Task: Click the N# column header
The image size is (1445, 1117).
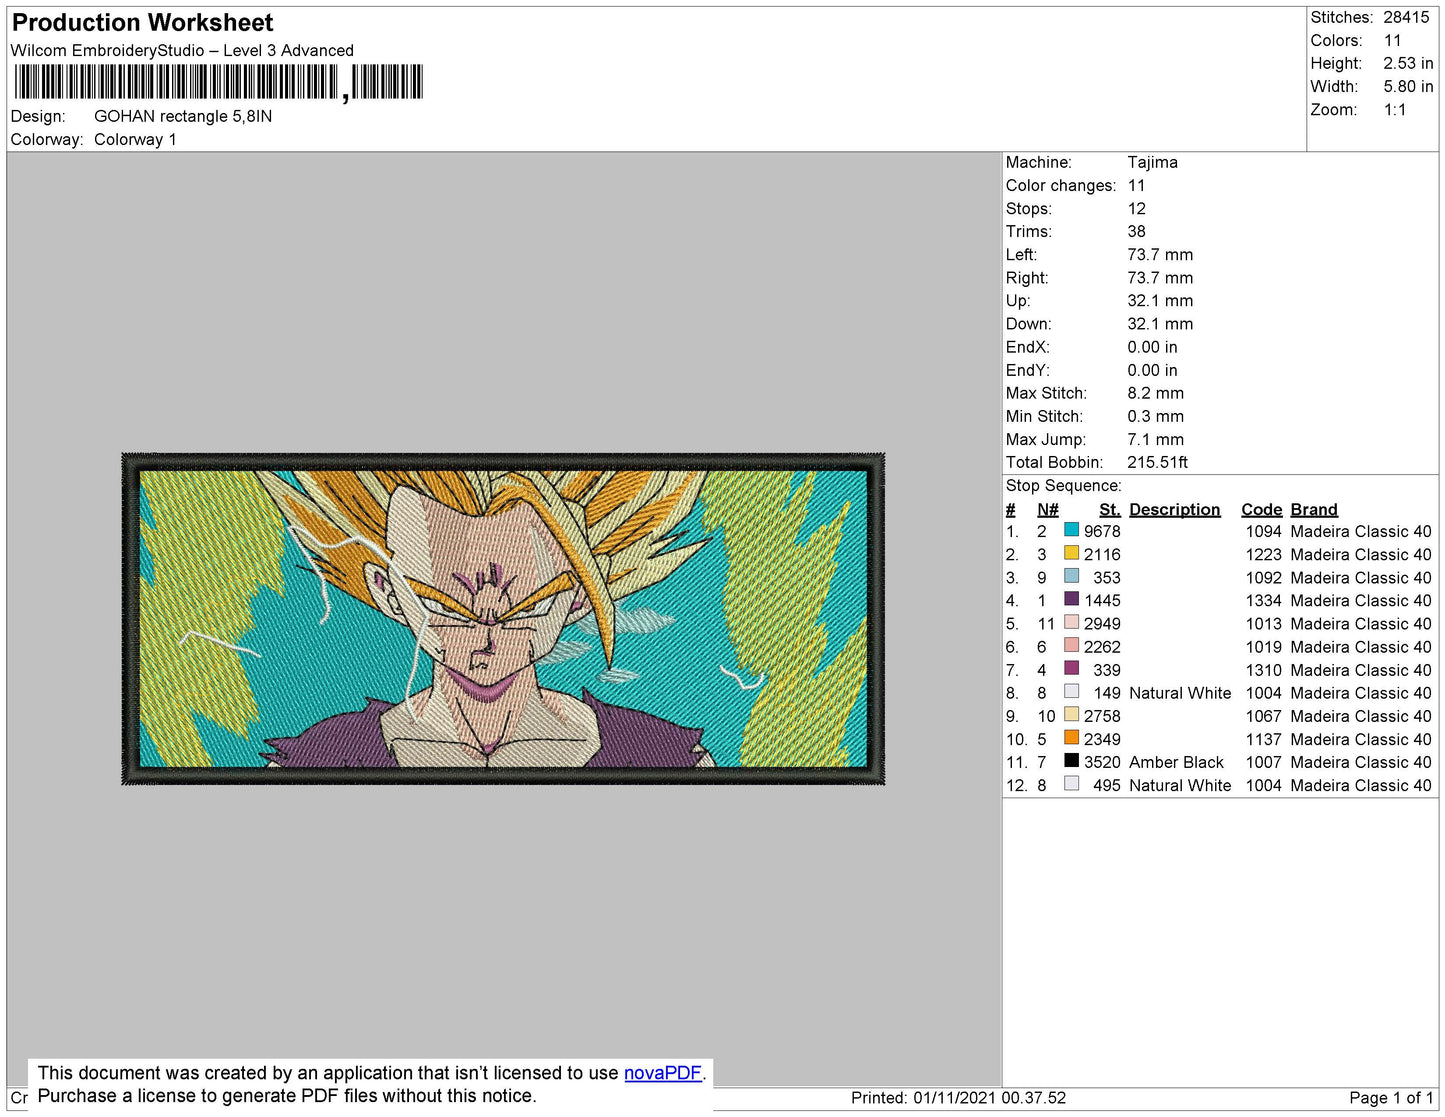Action: point(1047,509)
